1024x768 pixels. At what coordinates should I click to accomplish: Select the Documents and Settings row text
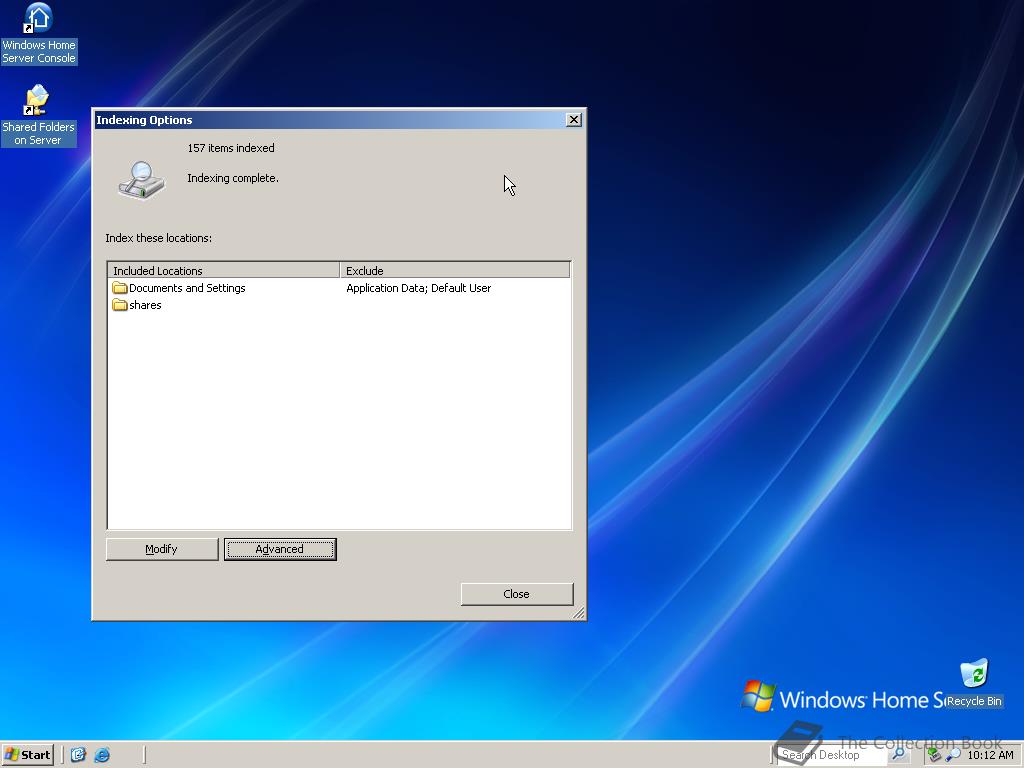click(187, 288)
